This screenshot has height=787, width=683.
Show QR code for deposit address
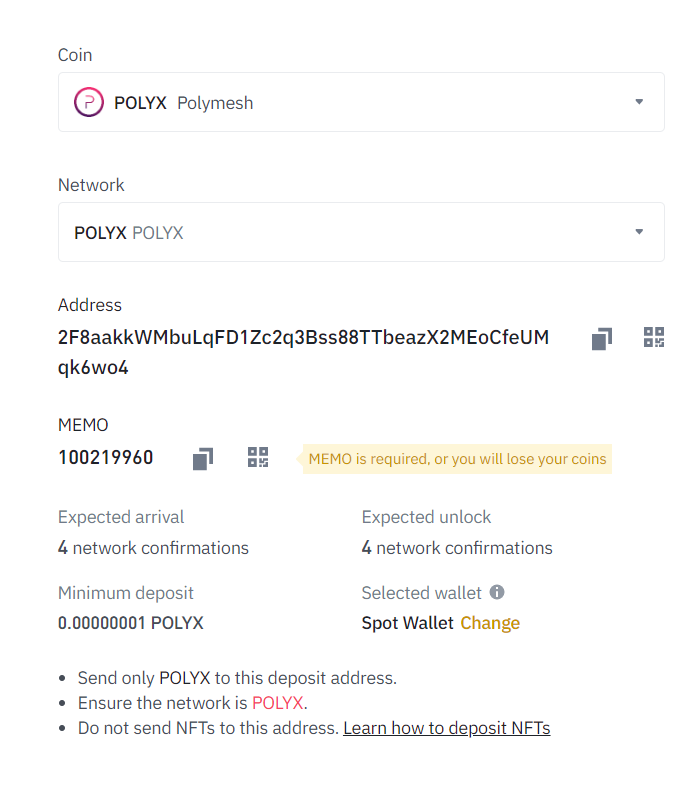click(654, 337)
